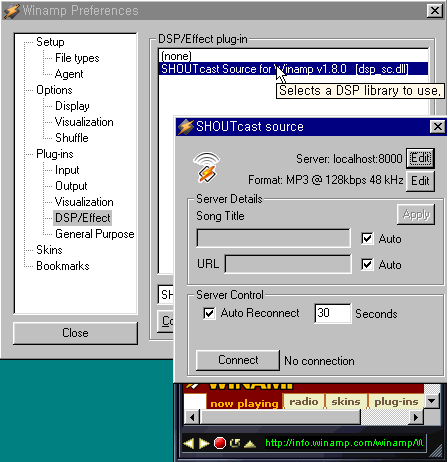This screenshot has width=448, height=462.
Task: Disable the Auto Reconnect checkbox
Action: click(x=209, y=313)
